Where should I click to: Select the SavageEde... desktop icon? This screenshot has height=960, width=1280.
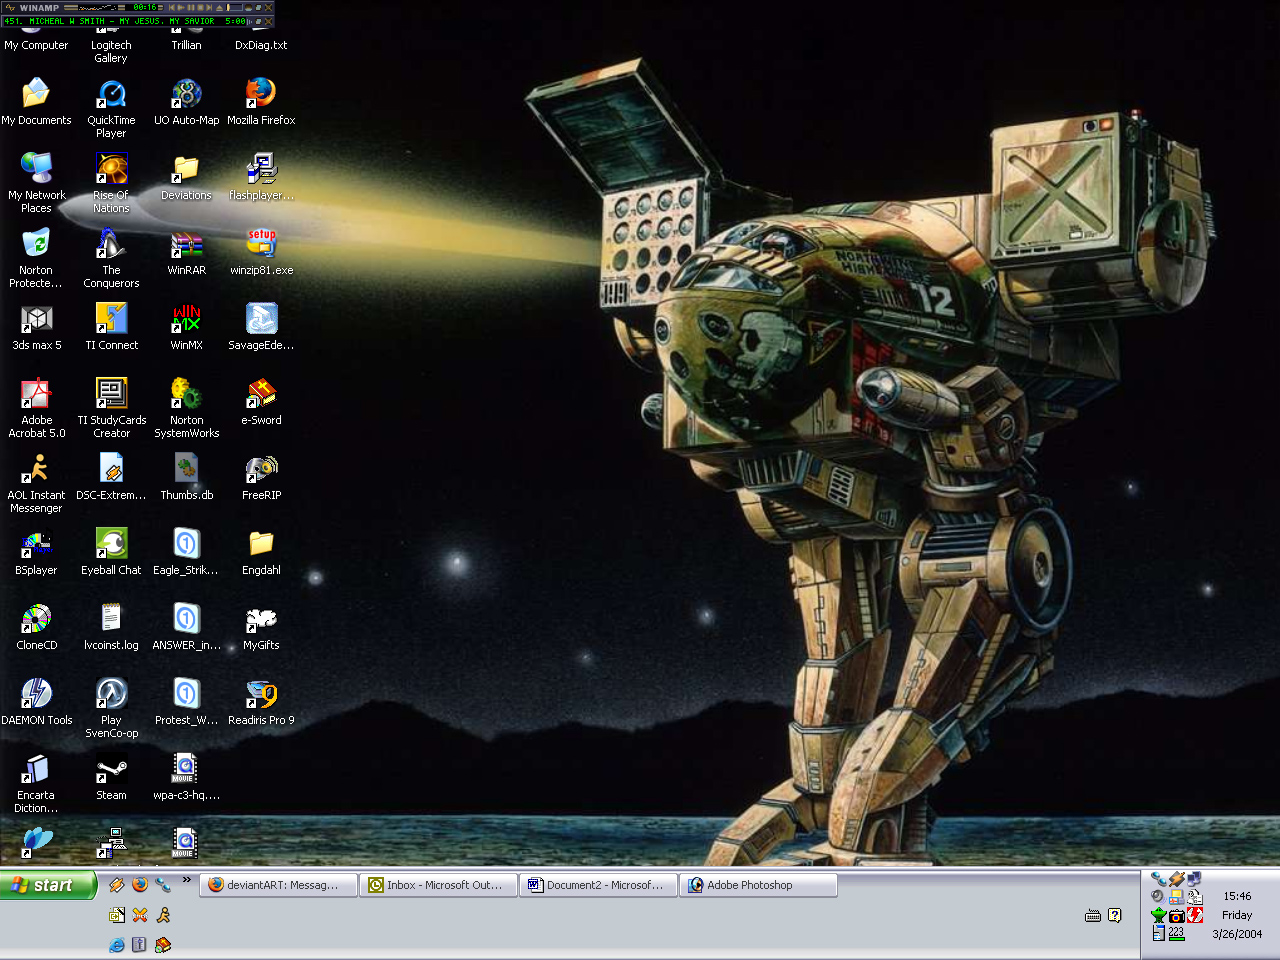point(261,327)
